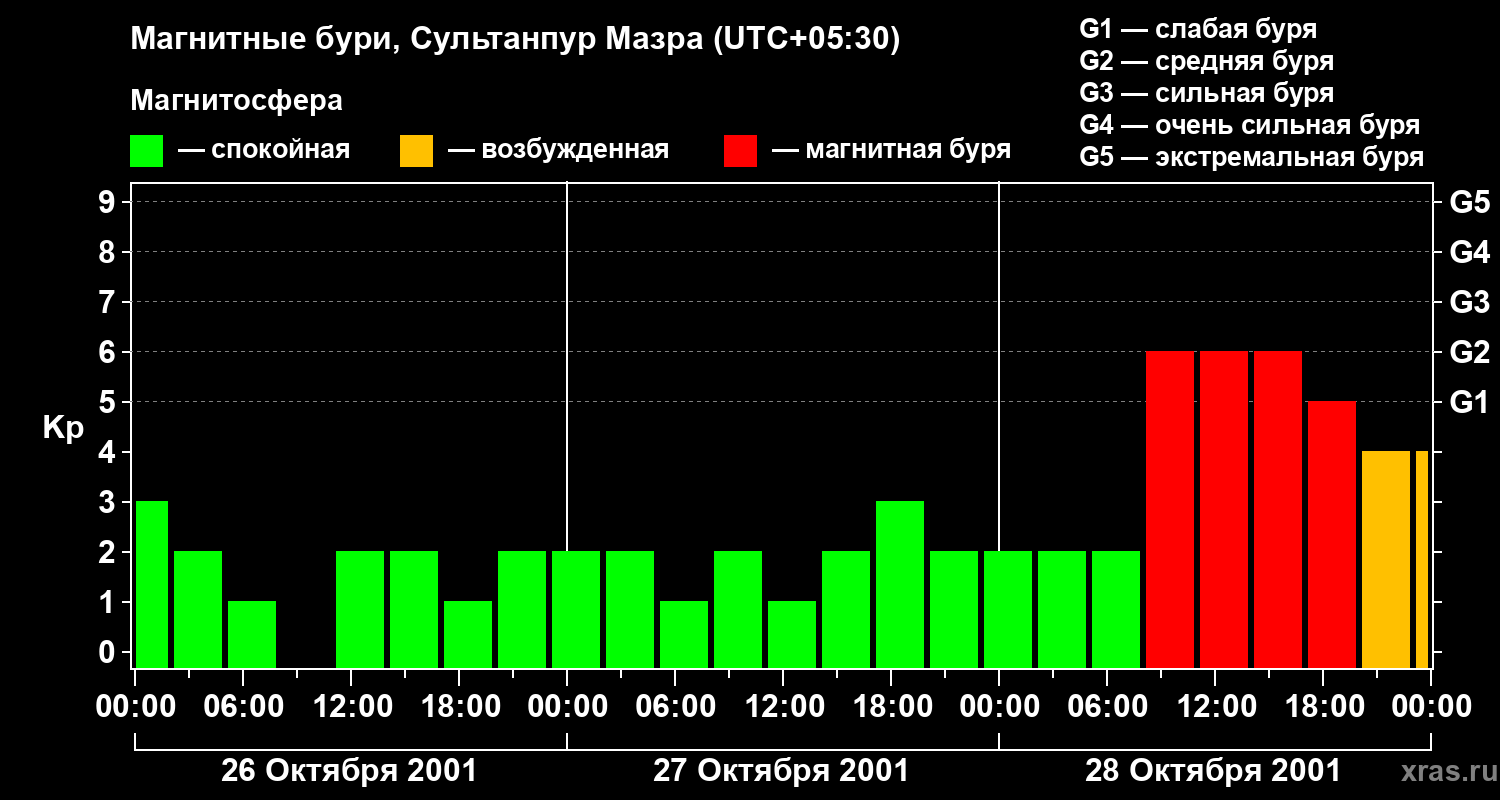Screen dimensions: 1500x800
Task: Click the red Kp 5 bar on 28 October
Action: 1332,534
